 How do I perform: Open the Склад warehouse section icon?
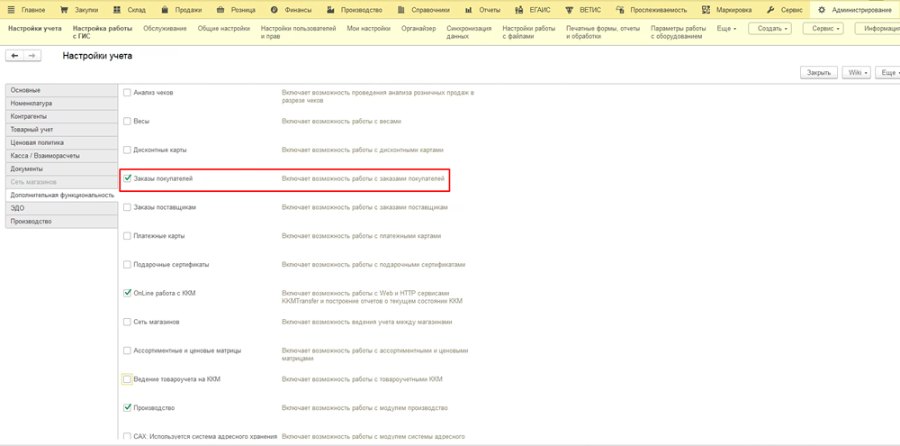pos(117,10)
